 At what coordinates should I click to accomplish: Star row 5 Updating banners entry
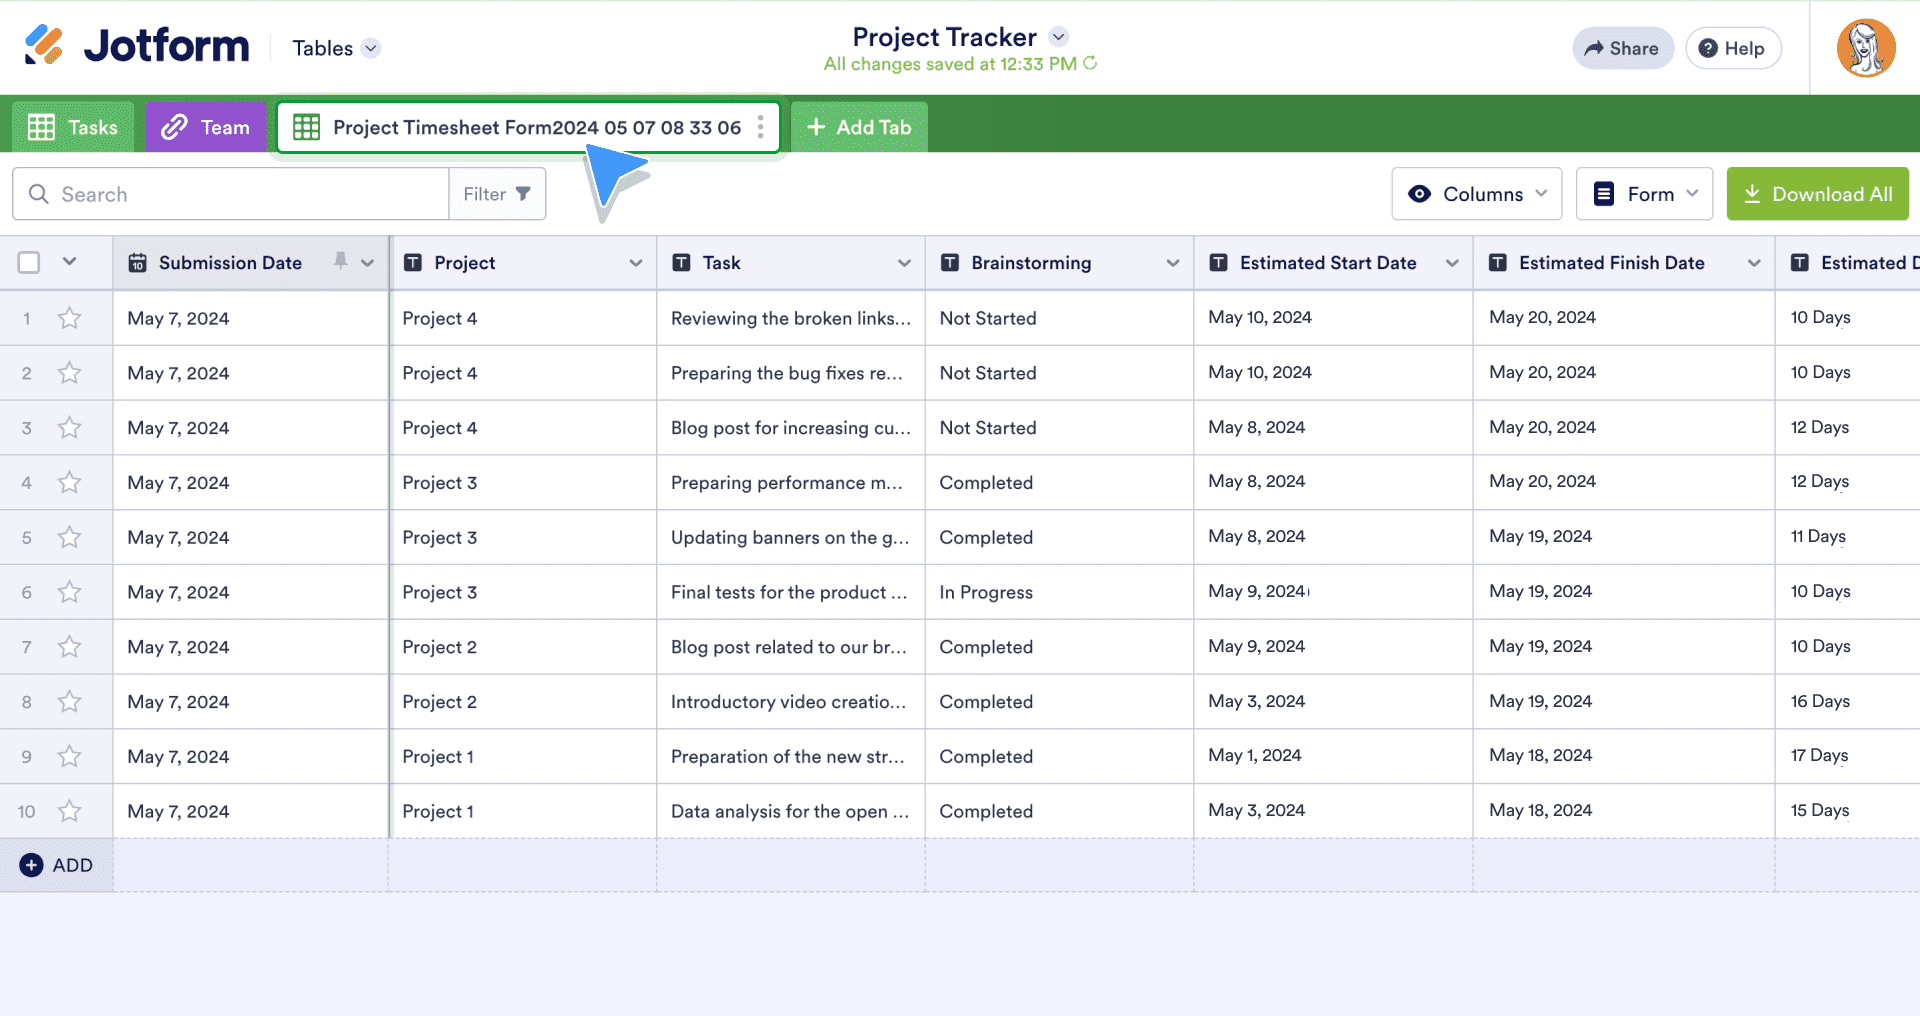69,537
